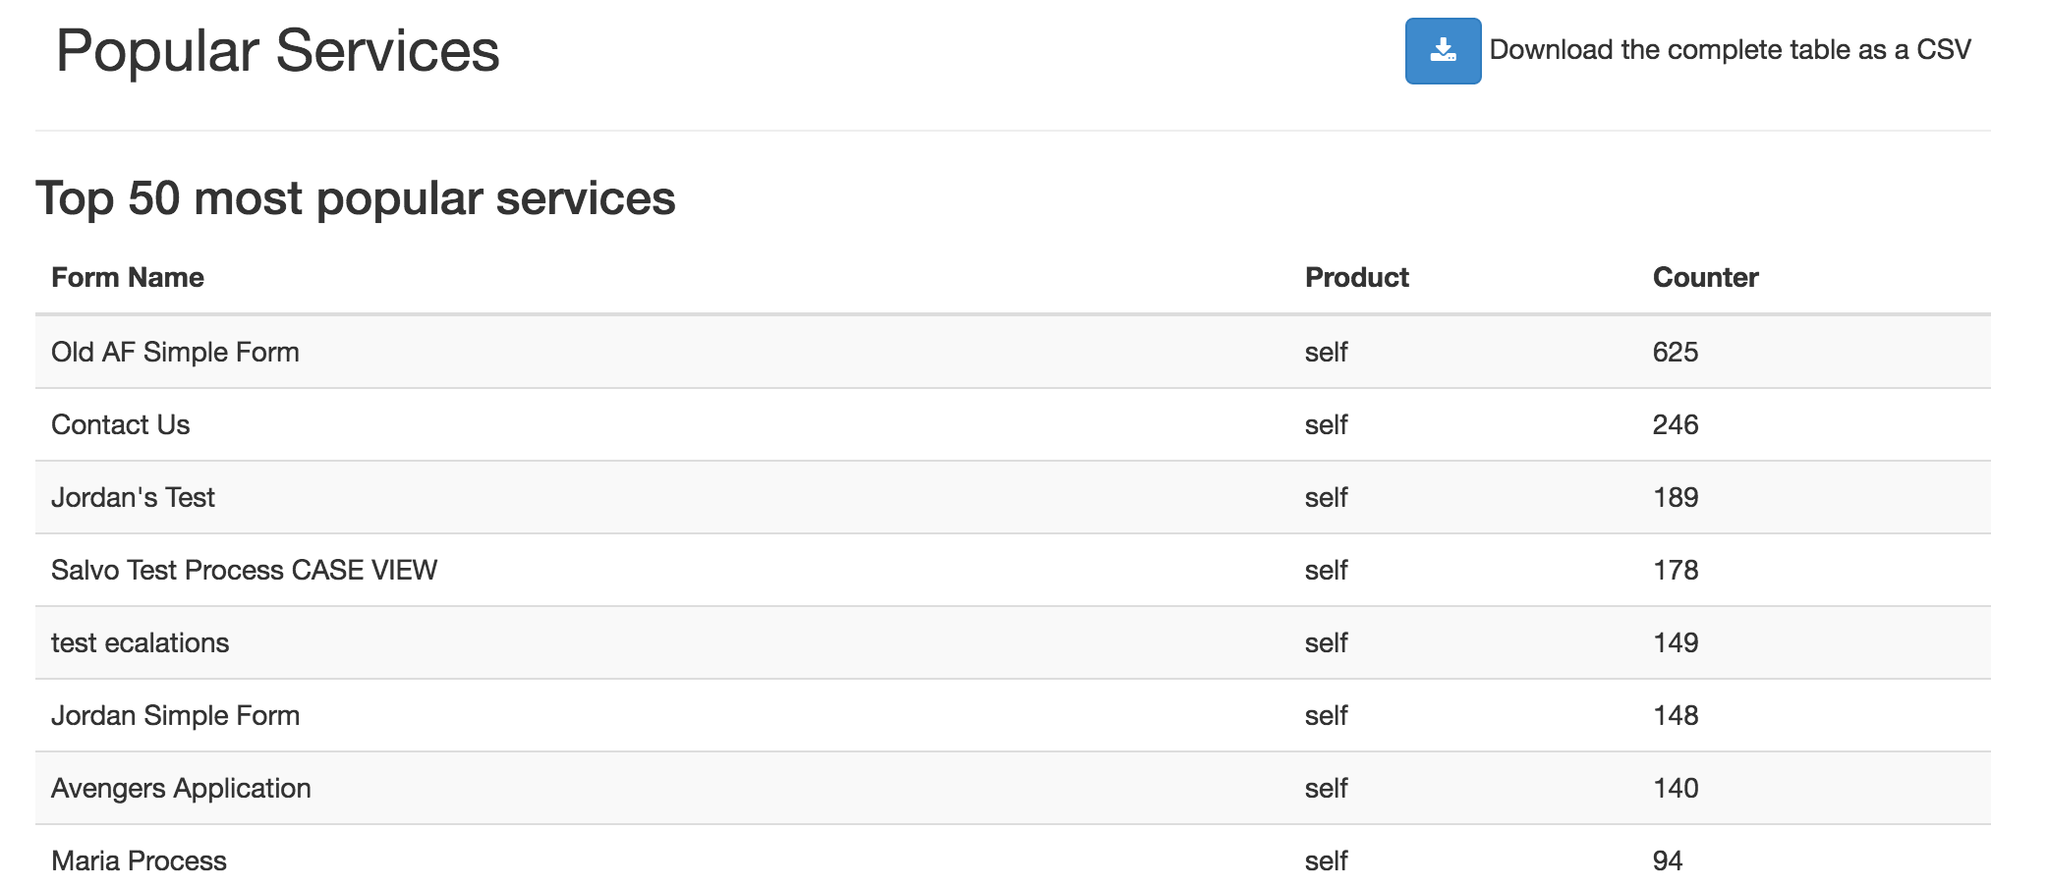Click the counter value 94
The image size is (2048, 888).
[x=1667, y=860]
